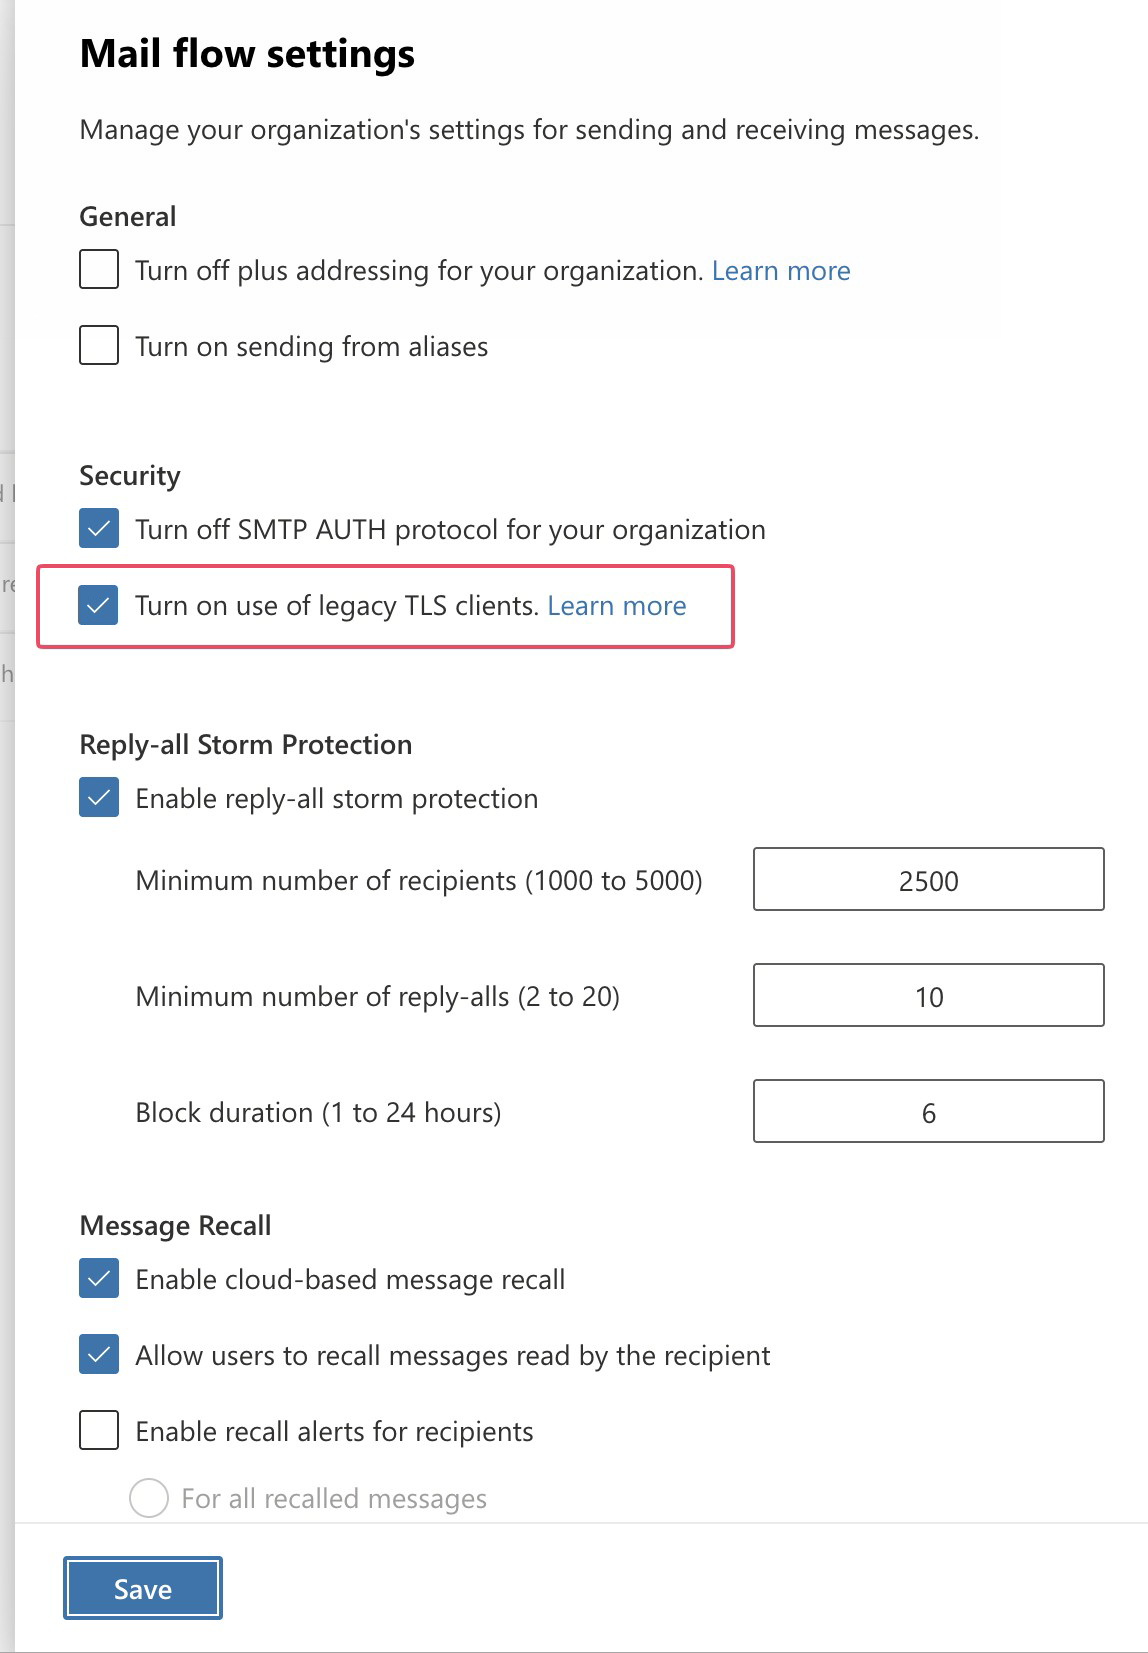The image size is (1148, 1653).
Task: Select For all recalled messages radio button
Action: (x=149, y=1498)
